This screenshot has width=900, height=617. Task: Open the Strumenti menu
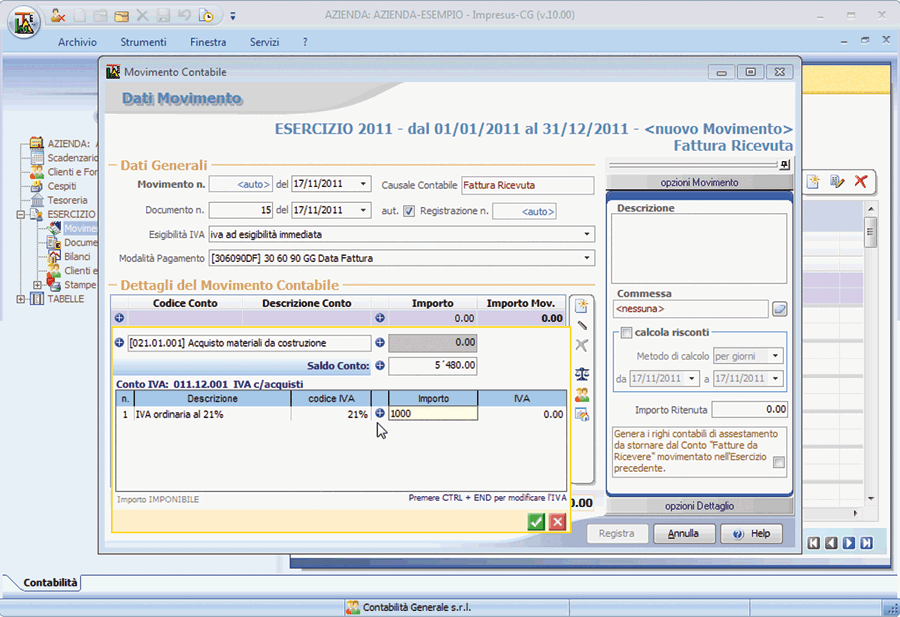(143, 42)
